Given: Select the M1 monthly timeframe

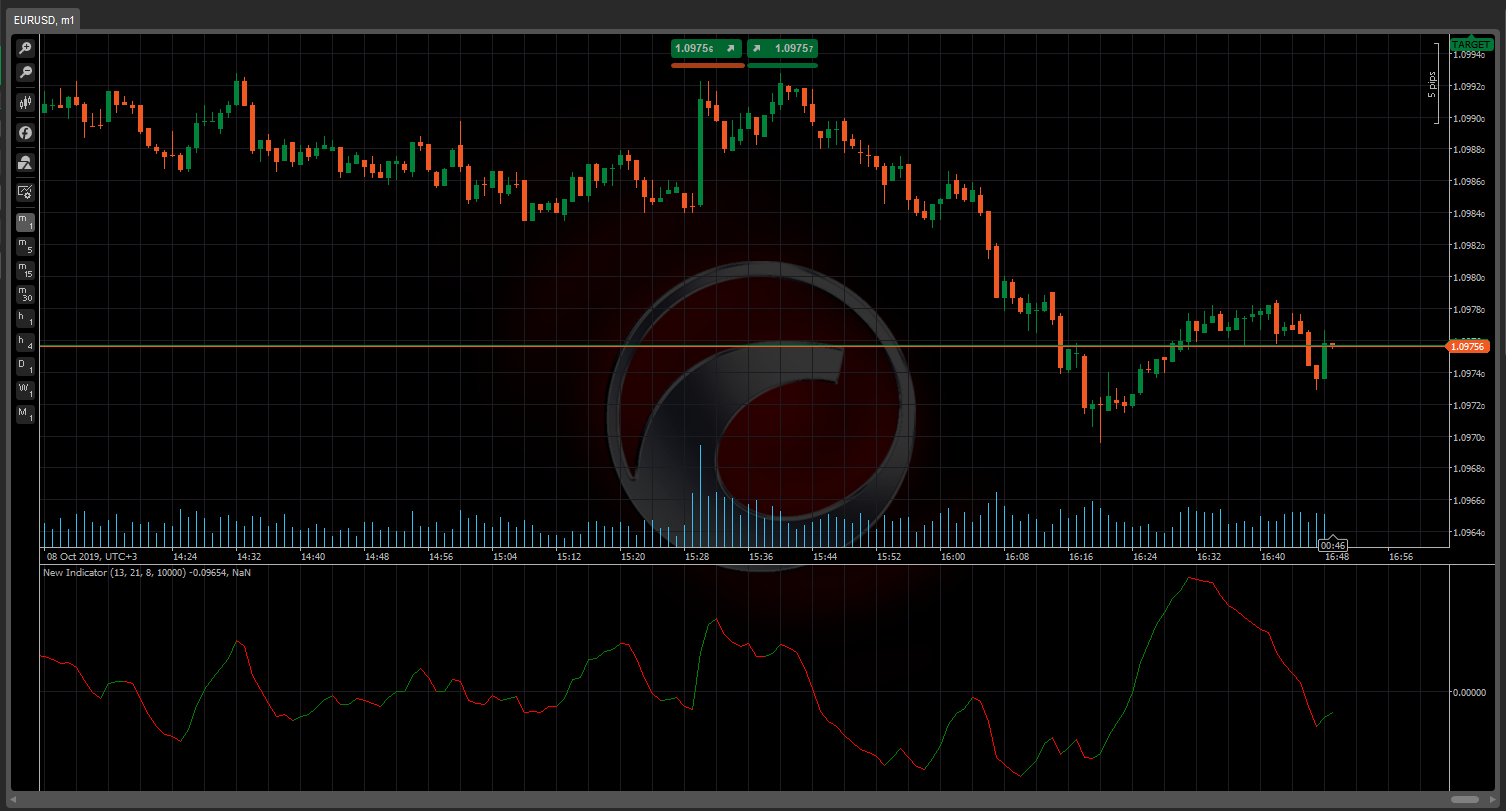Looking at the screenshot, I should pyautogui.click(x=25, y=414).
